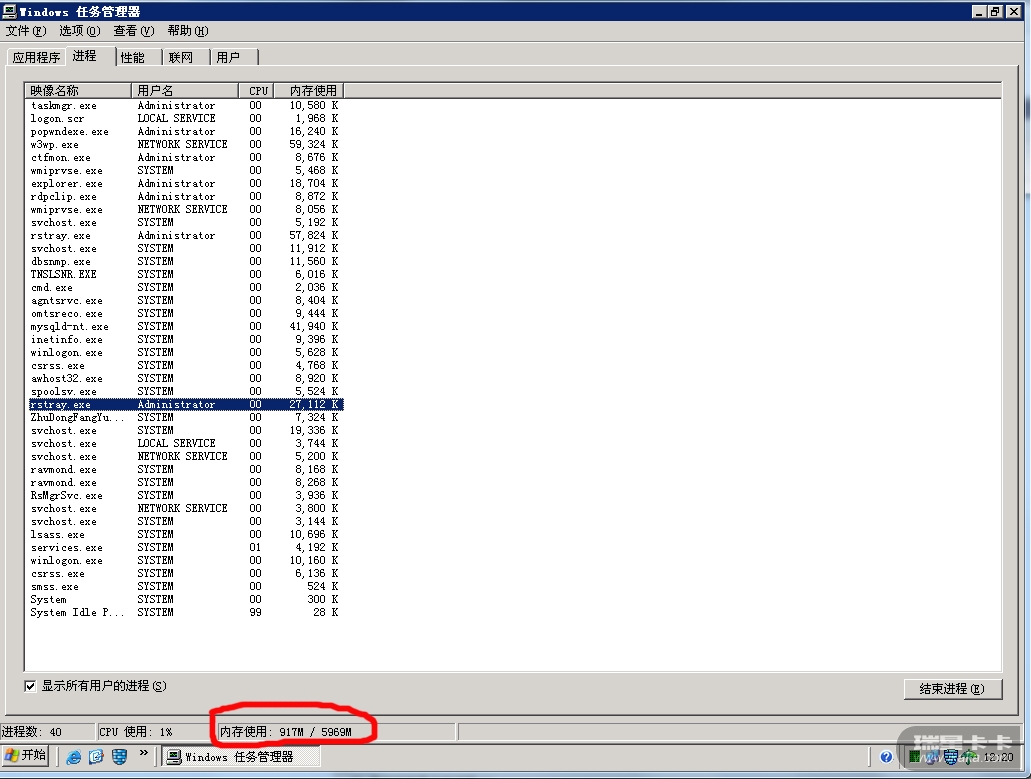Image resolution: width=1031 pixels, height=779 pixels.
Task: Click the 内存使用: 917M / 5969M status entry
Action: coord(335,732)
